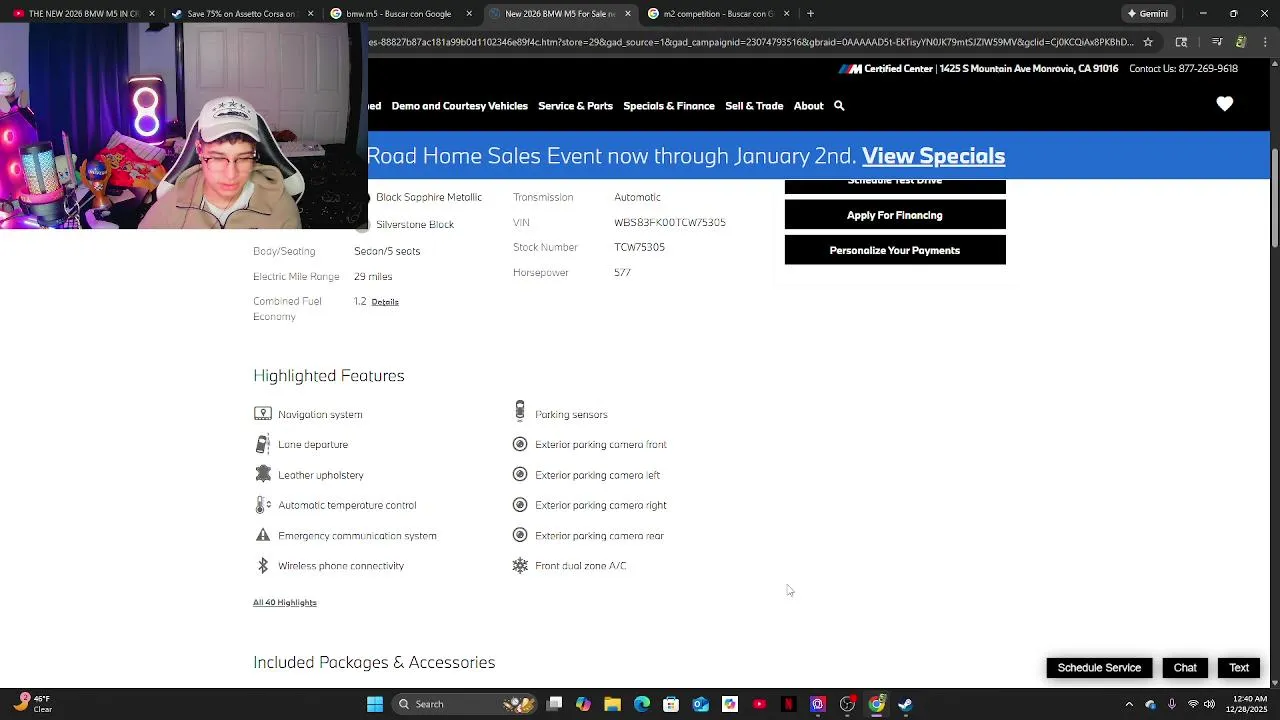Select the VIN number text
The width and height of the screenshot is (1280, 720).
[670, 222]
